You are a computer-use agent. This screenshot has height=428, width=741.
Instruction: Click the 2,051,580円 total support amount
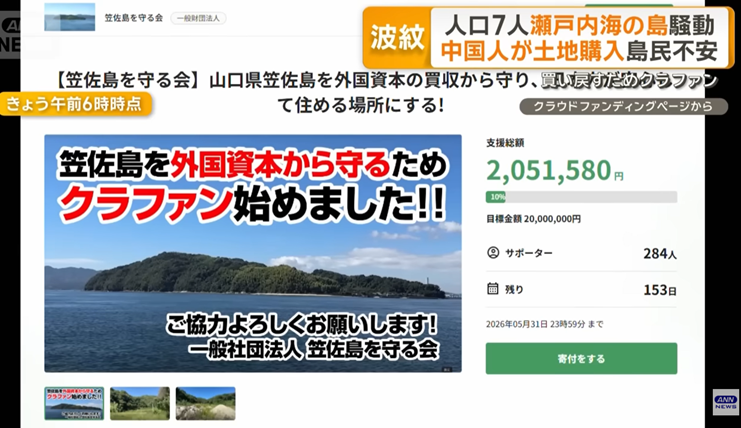click(x=555, y=171)
